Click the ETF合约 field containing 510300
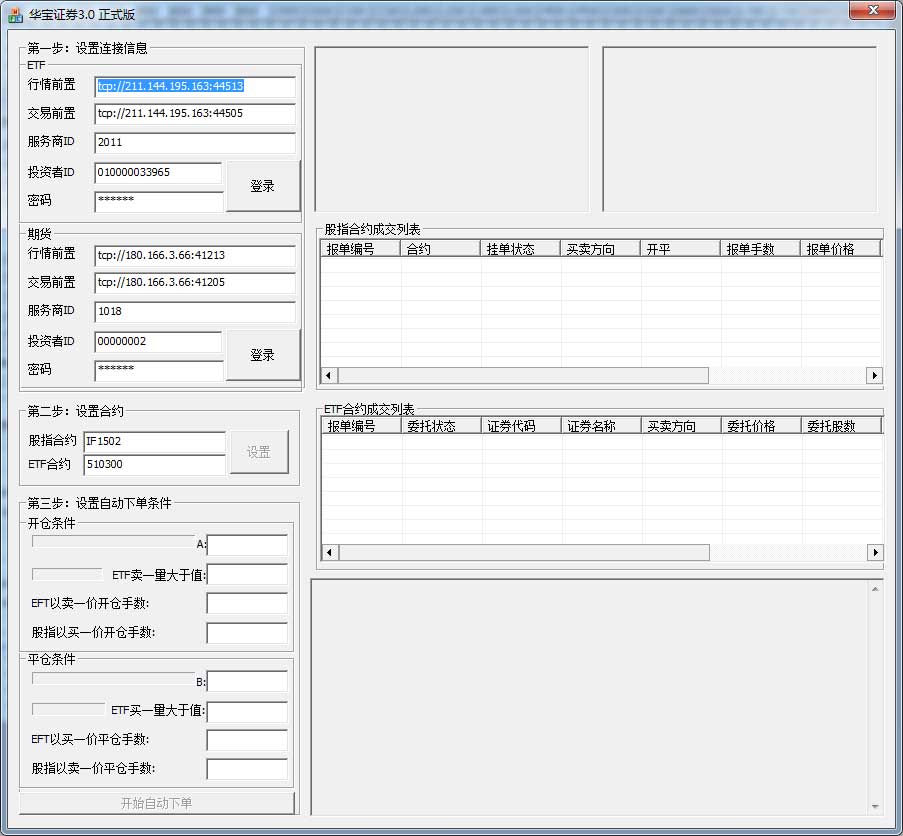The width and height of the screenshot is (903, 836). [154, 465]
